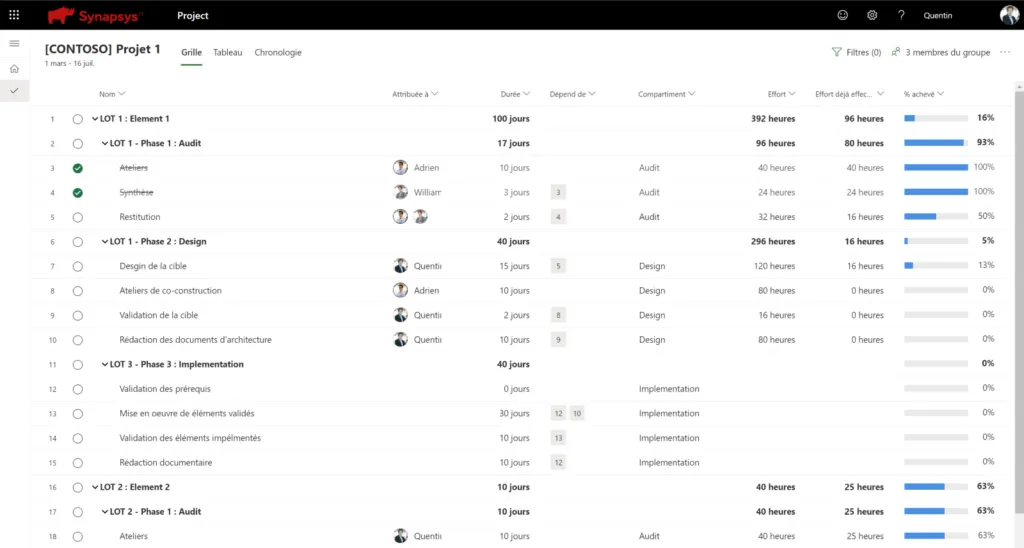Click the smiley feedback icon
Image resolution: width=1024 pixels, height=548 pixels.
842,15
